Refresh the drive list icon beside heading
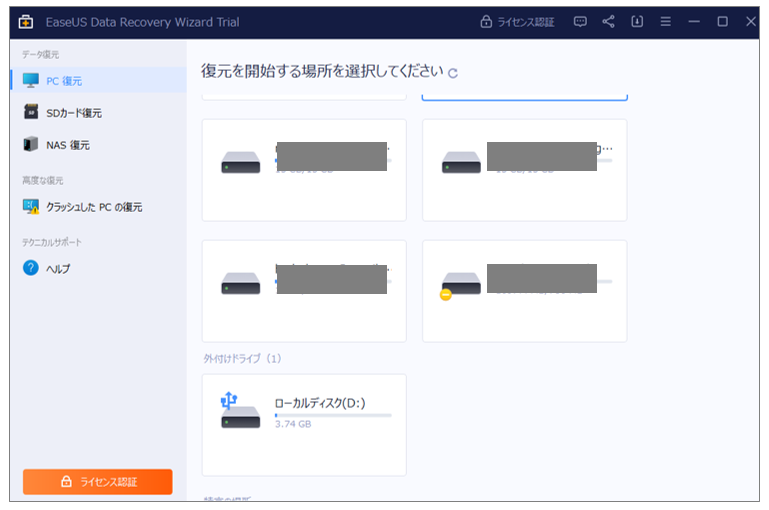 tap(453, 74)
